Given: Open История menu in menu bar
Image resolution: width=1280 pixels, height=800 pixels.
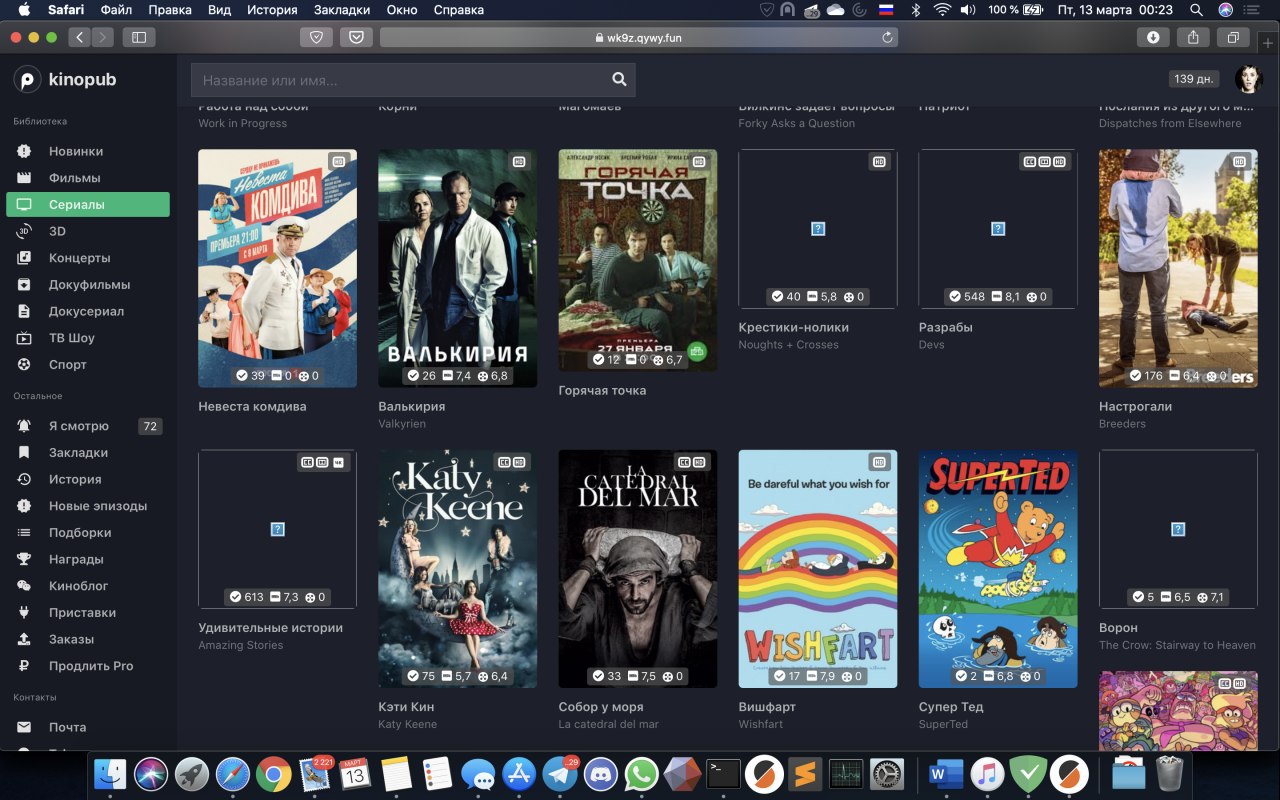Looking at the screenshot, I should [272, 10].
